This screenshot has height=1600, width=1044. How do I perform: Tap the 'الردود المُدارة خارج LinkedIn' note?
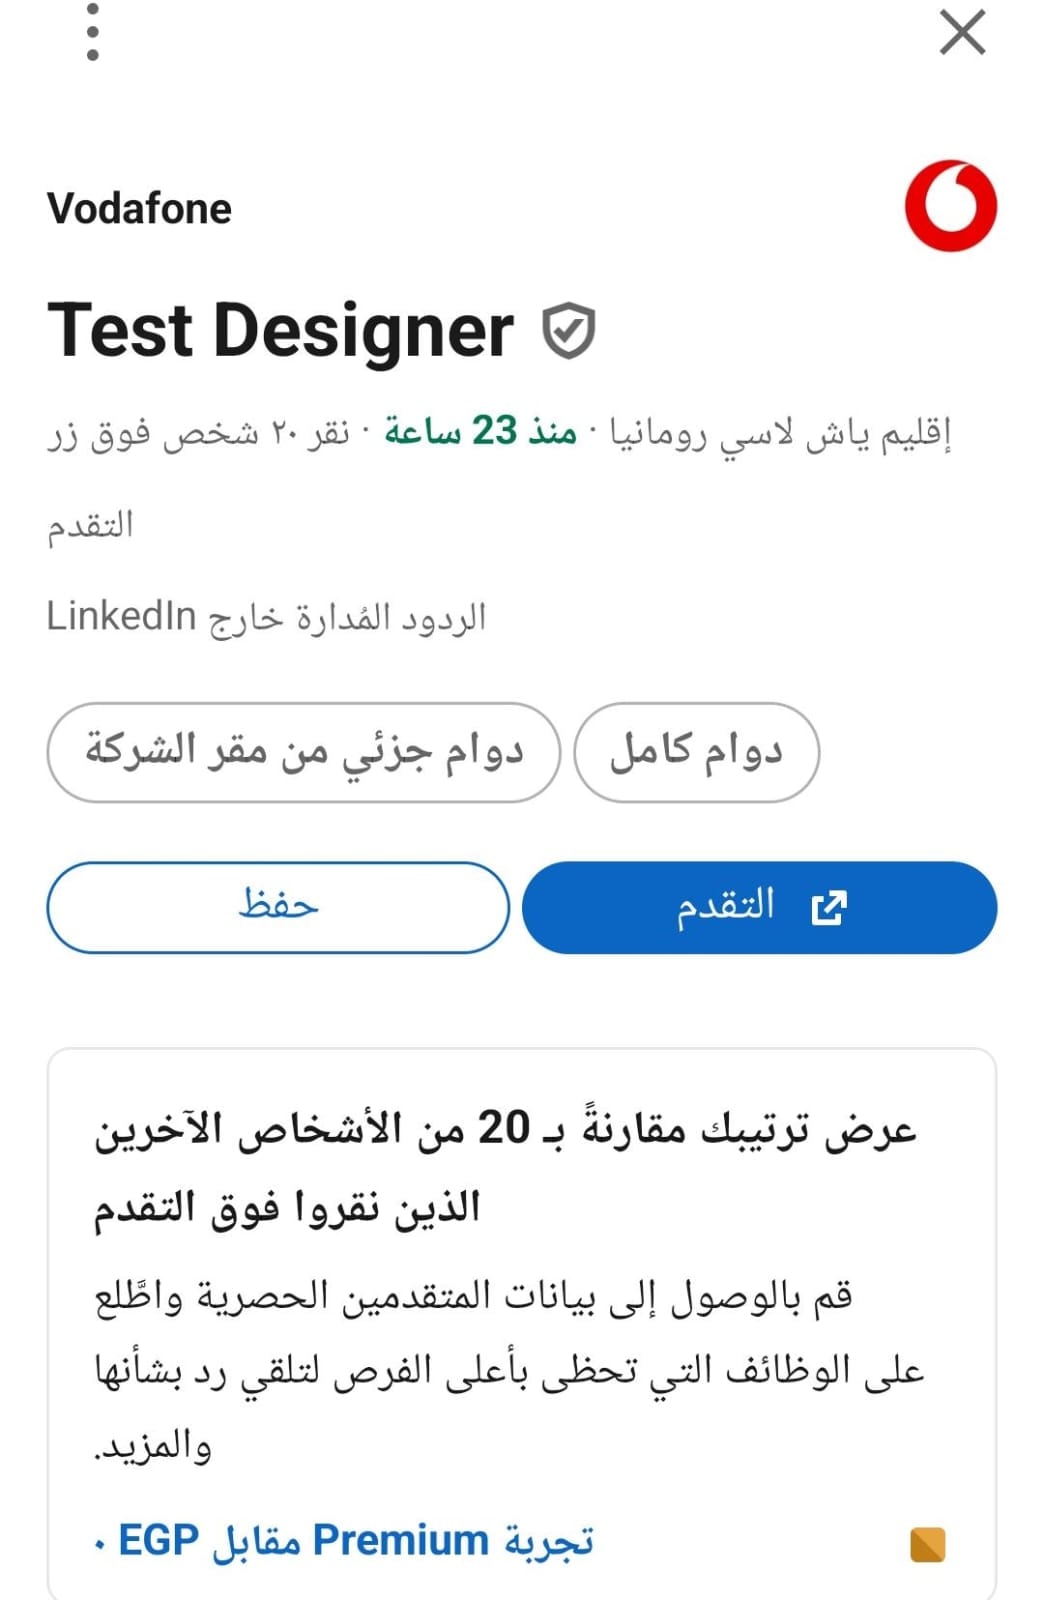tap(266, 617)
